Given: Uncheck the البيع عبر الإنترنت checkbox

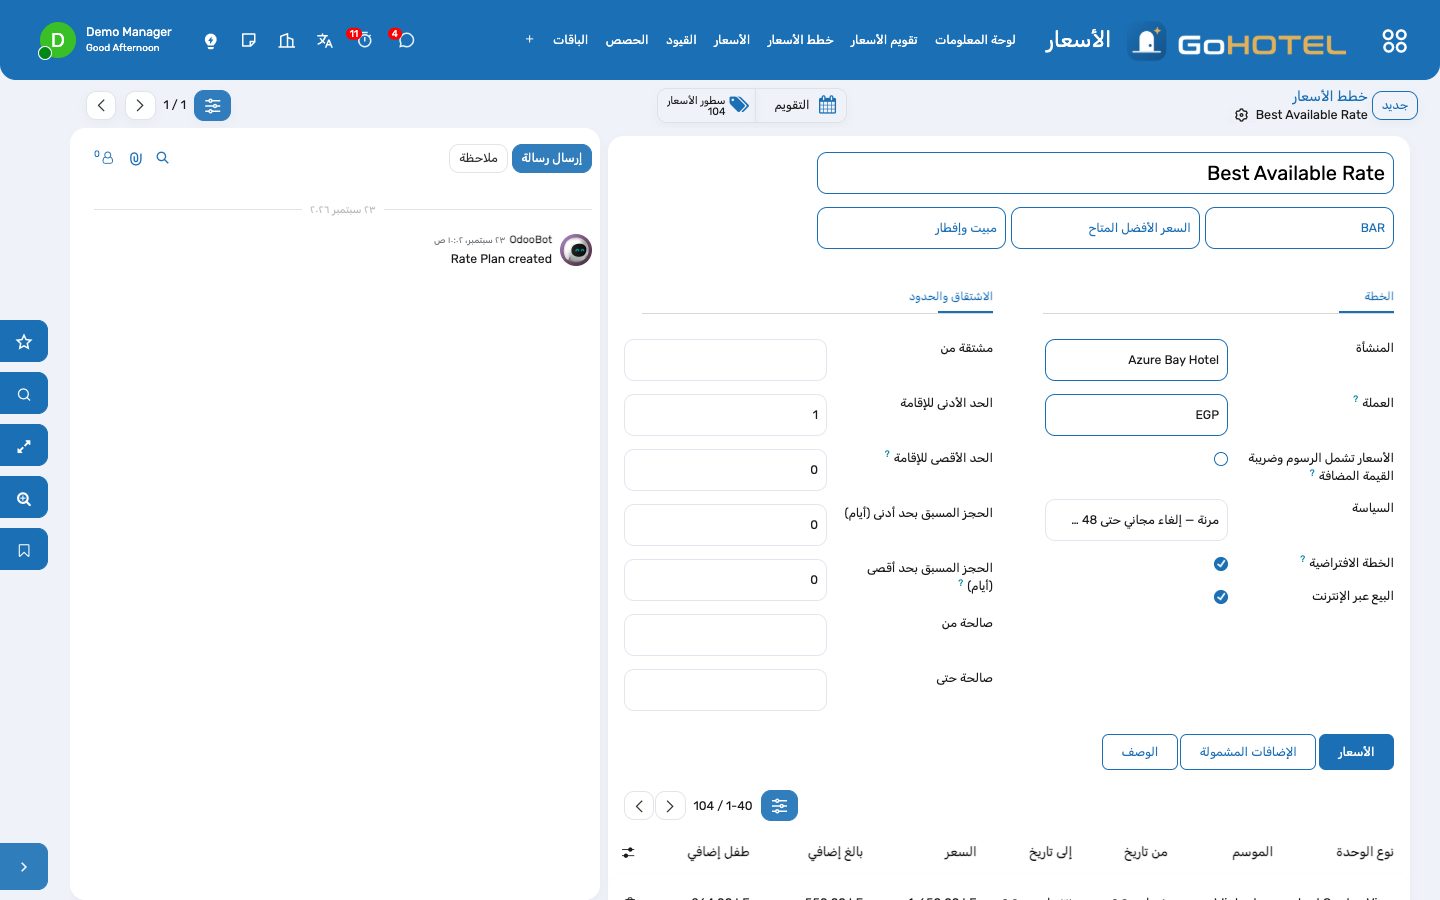Looking at the screenshot, I should pos(1220,597).
